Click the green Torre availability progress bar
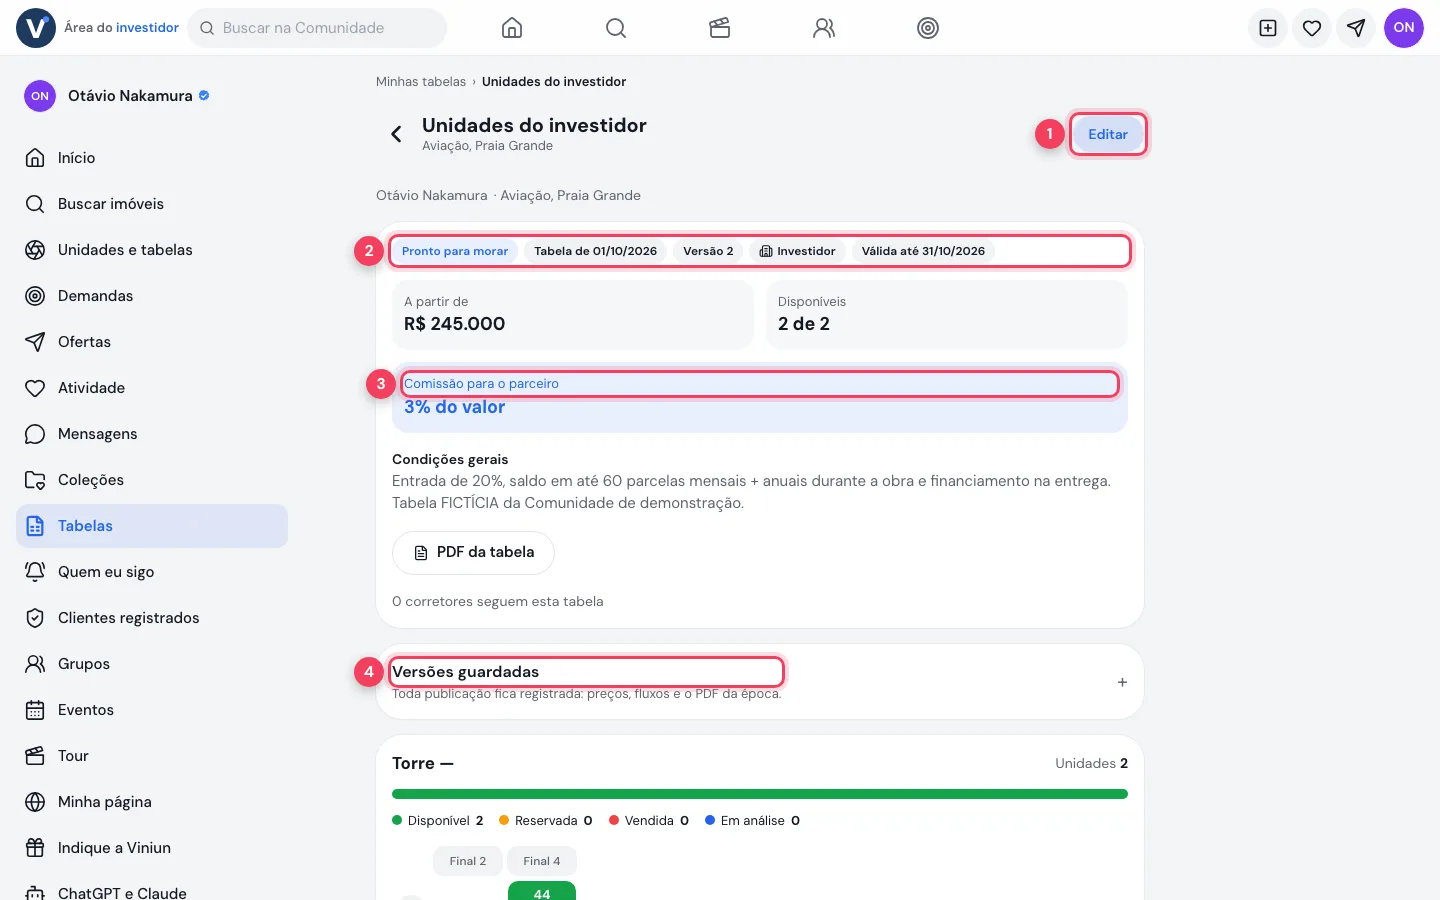This screenshot has width=1440, height=900. (760, 794)
